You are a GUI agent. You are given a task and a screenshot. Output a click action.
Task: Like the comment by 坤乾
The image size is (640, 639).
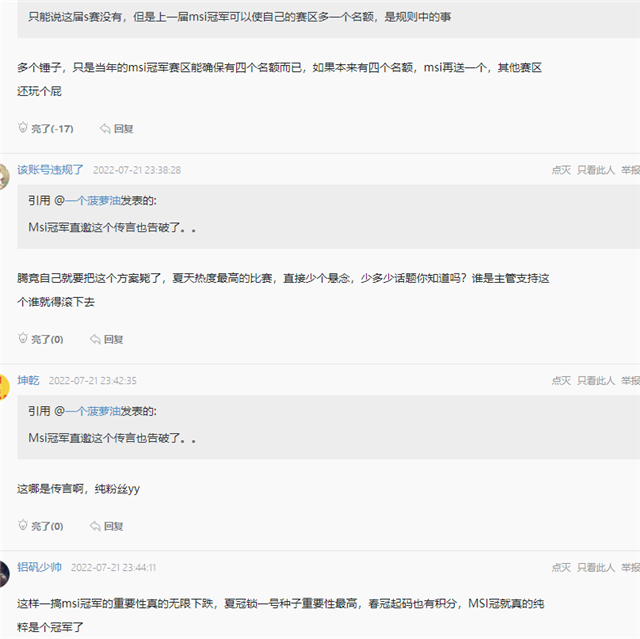pos(24,525)
